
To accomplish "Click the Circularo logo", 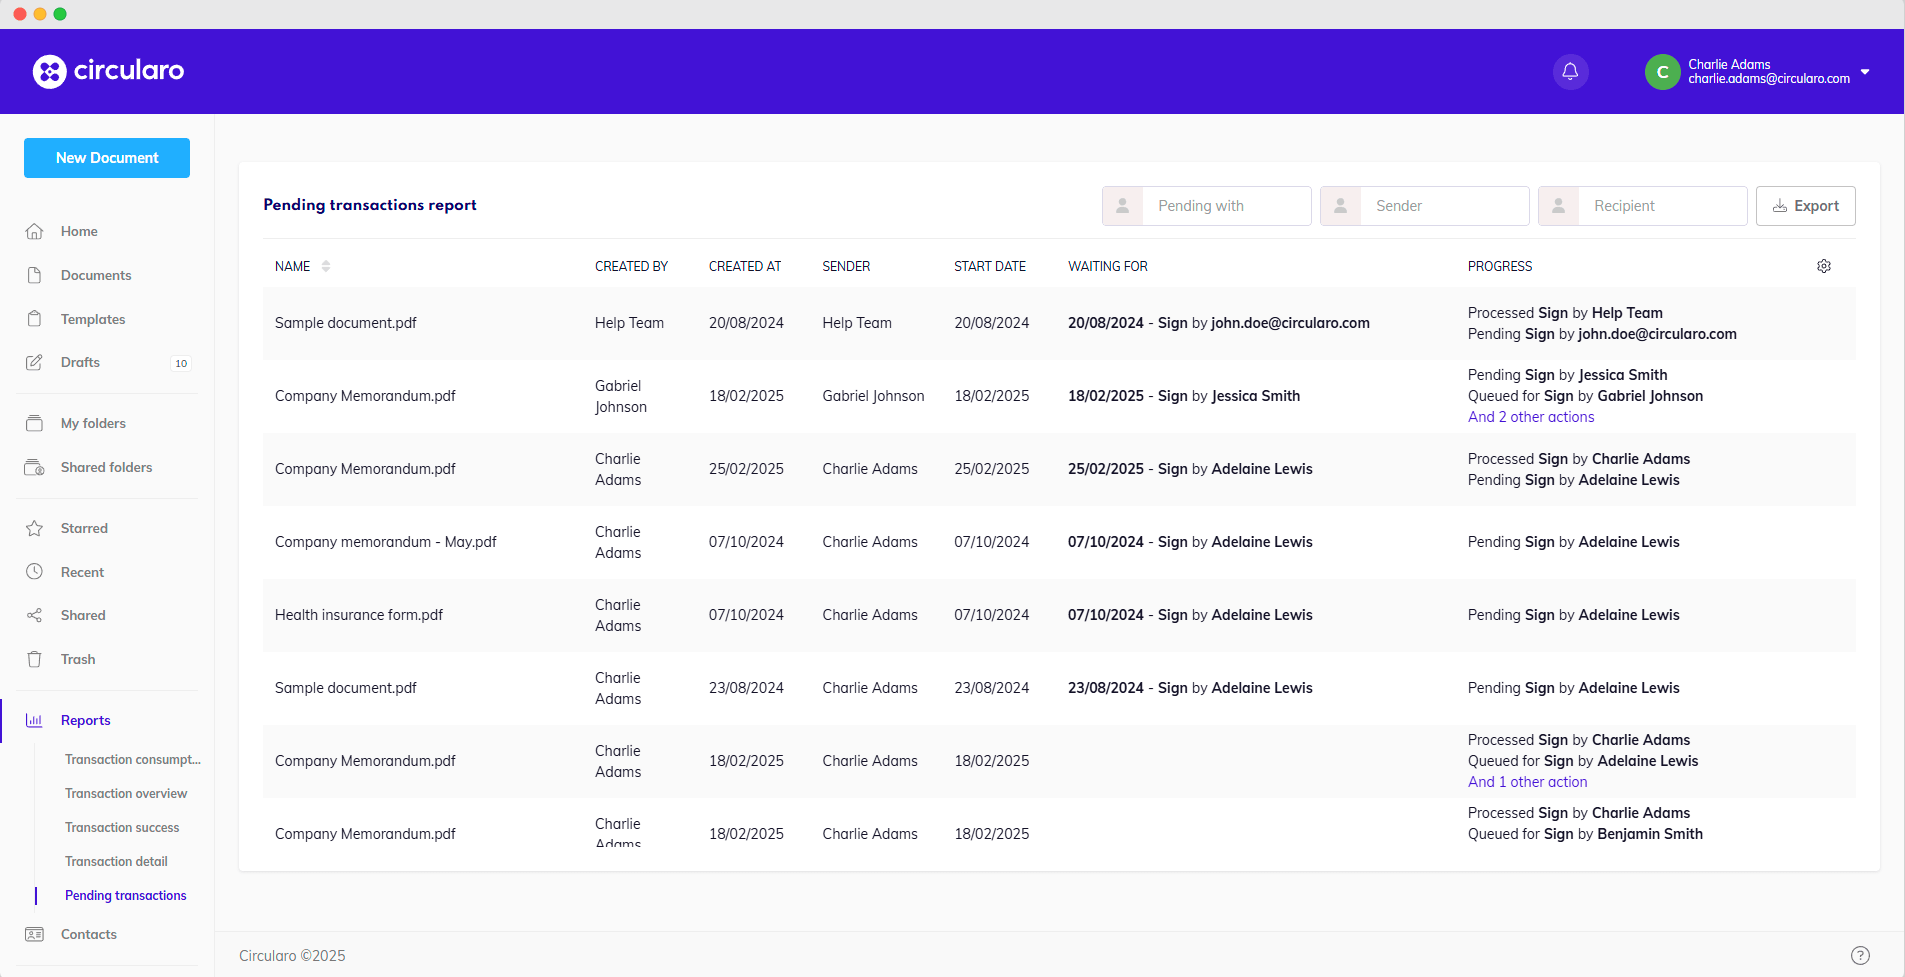I will pos(108,71).
